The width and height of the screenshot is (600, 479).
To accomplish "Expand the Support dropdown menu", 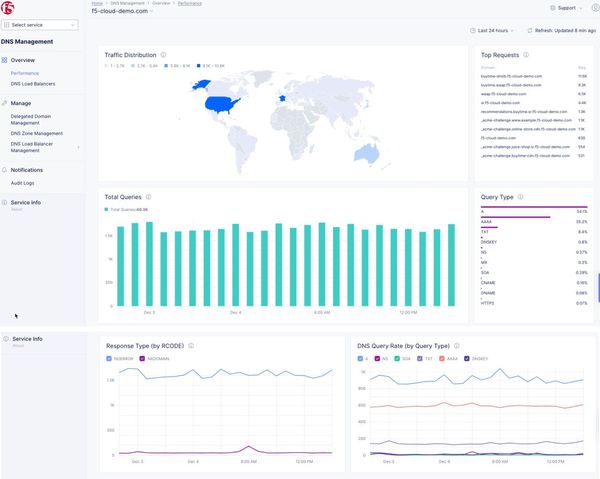I will 561,8.
